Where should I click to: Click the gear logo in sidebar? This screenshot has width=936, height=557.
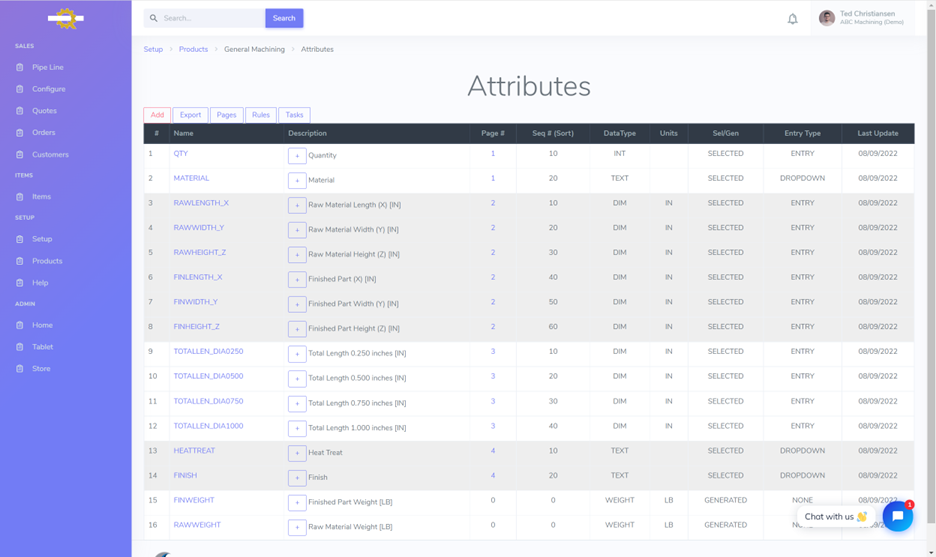(x=66, y=18)
